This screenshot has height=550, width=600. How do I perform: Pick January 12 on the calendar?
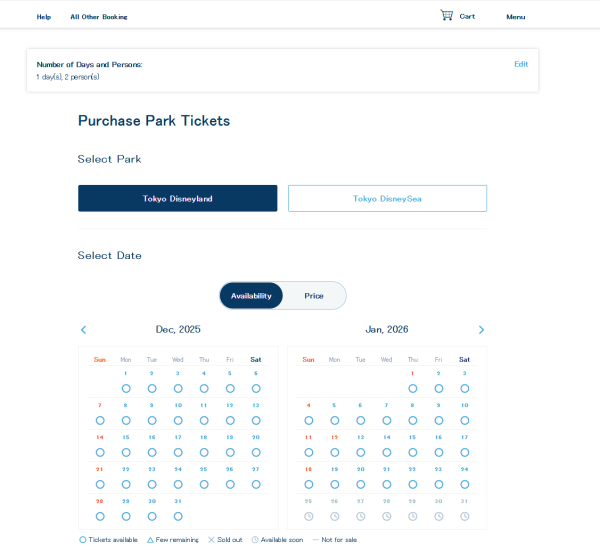coord(334,452)
